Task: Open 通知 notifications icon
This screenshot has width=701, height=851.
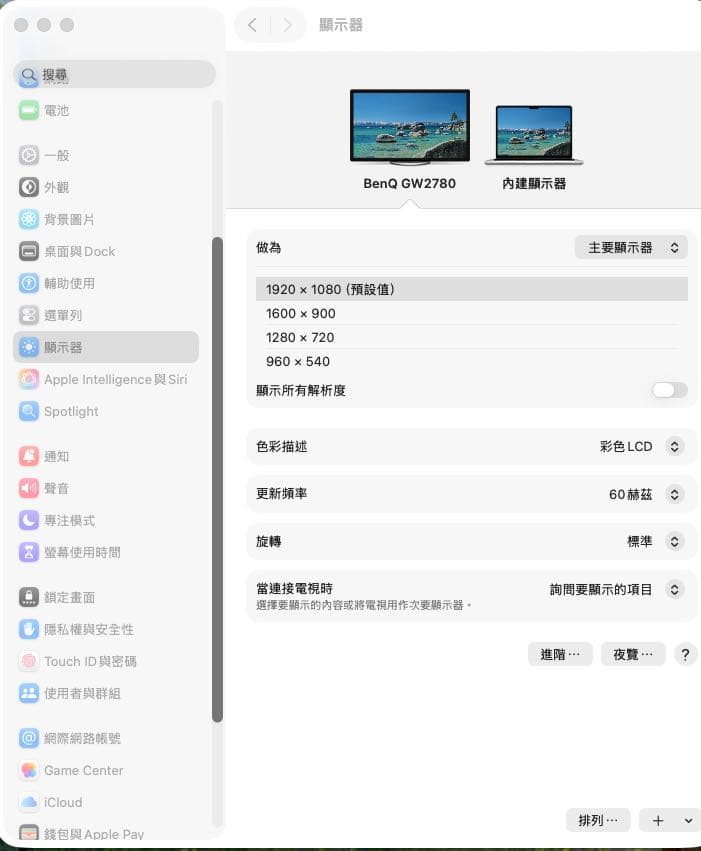Action: tap(29, 456)
